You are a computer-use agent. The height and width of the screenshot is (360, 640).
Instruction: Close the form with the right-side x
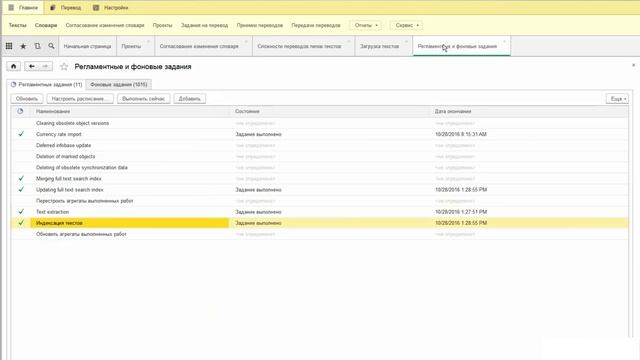pos(633,65)
